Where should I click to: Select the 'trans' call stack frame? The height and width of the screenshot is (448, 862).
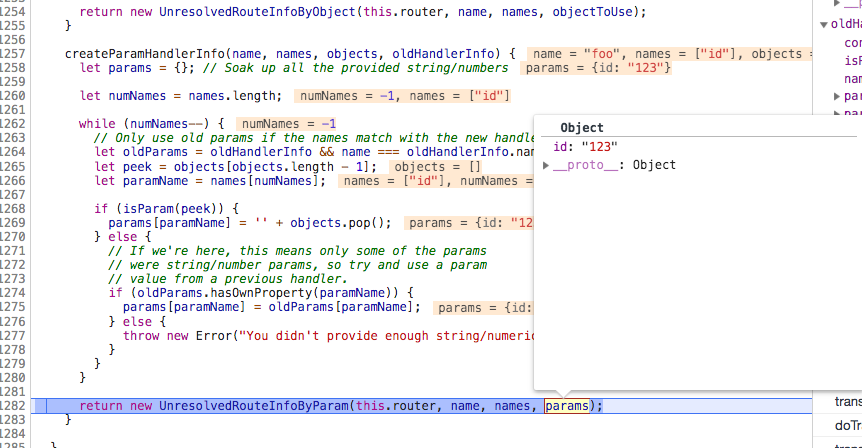tap(848, 402)
